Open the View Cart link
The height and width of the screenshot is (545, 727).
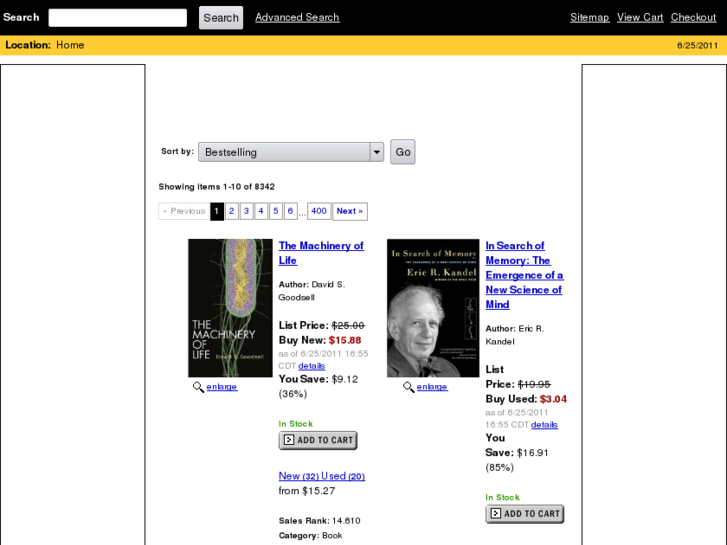coord(640,17)
